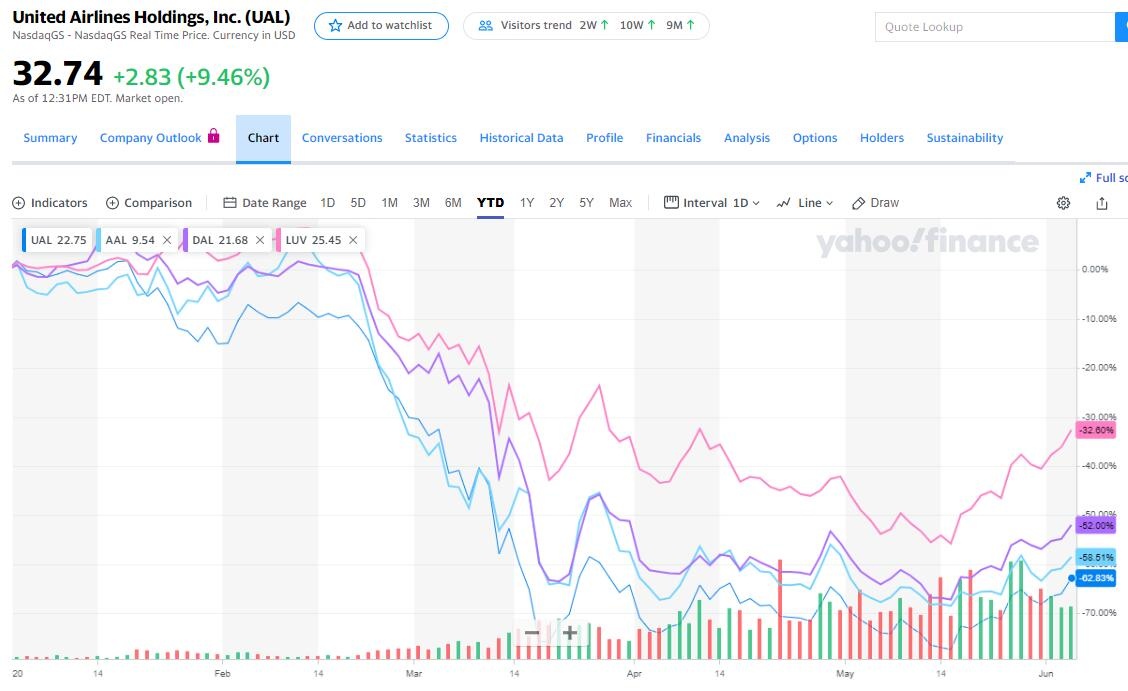Click the share chart icon
Screen dimensions: 1128x691
click(x=1102, y=203)
